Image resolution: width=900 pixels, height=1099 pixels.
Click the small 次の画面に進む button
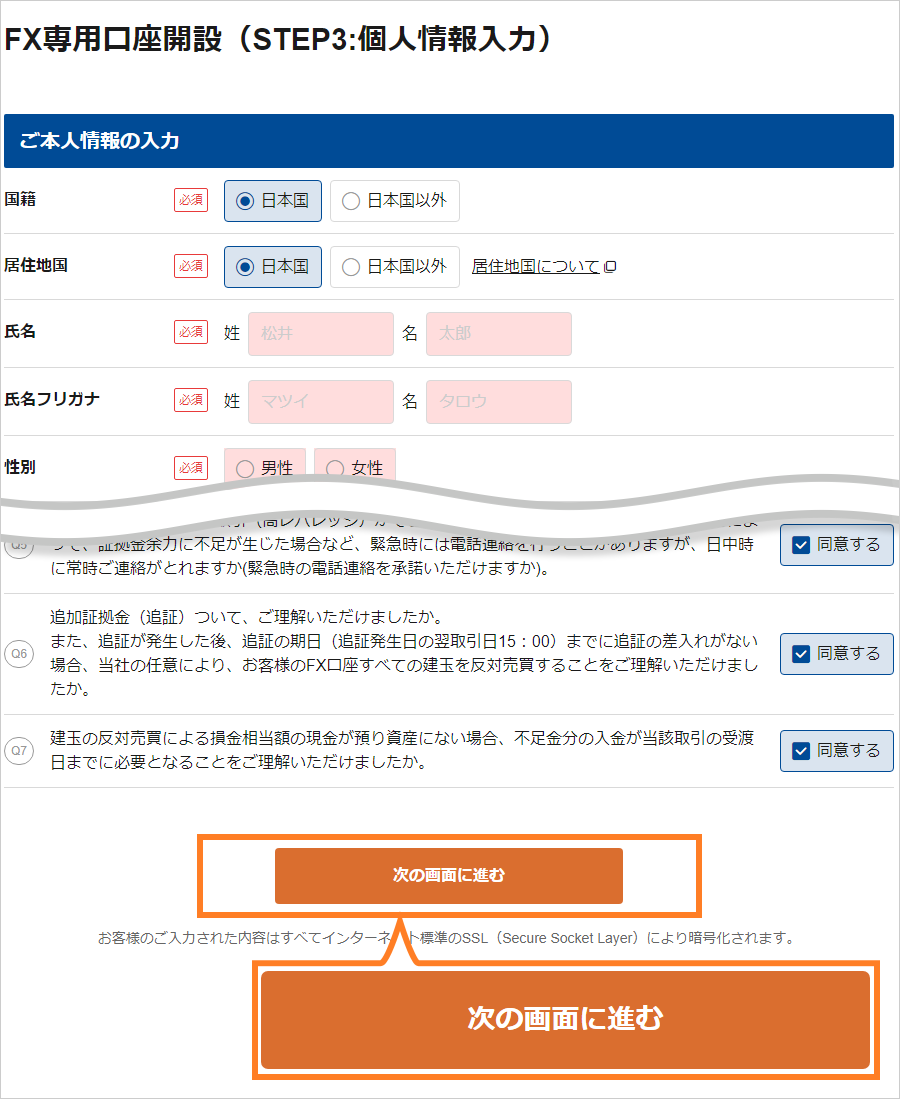449,875
